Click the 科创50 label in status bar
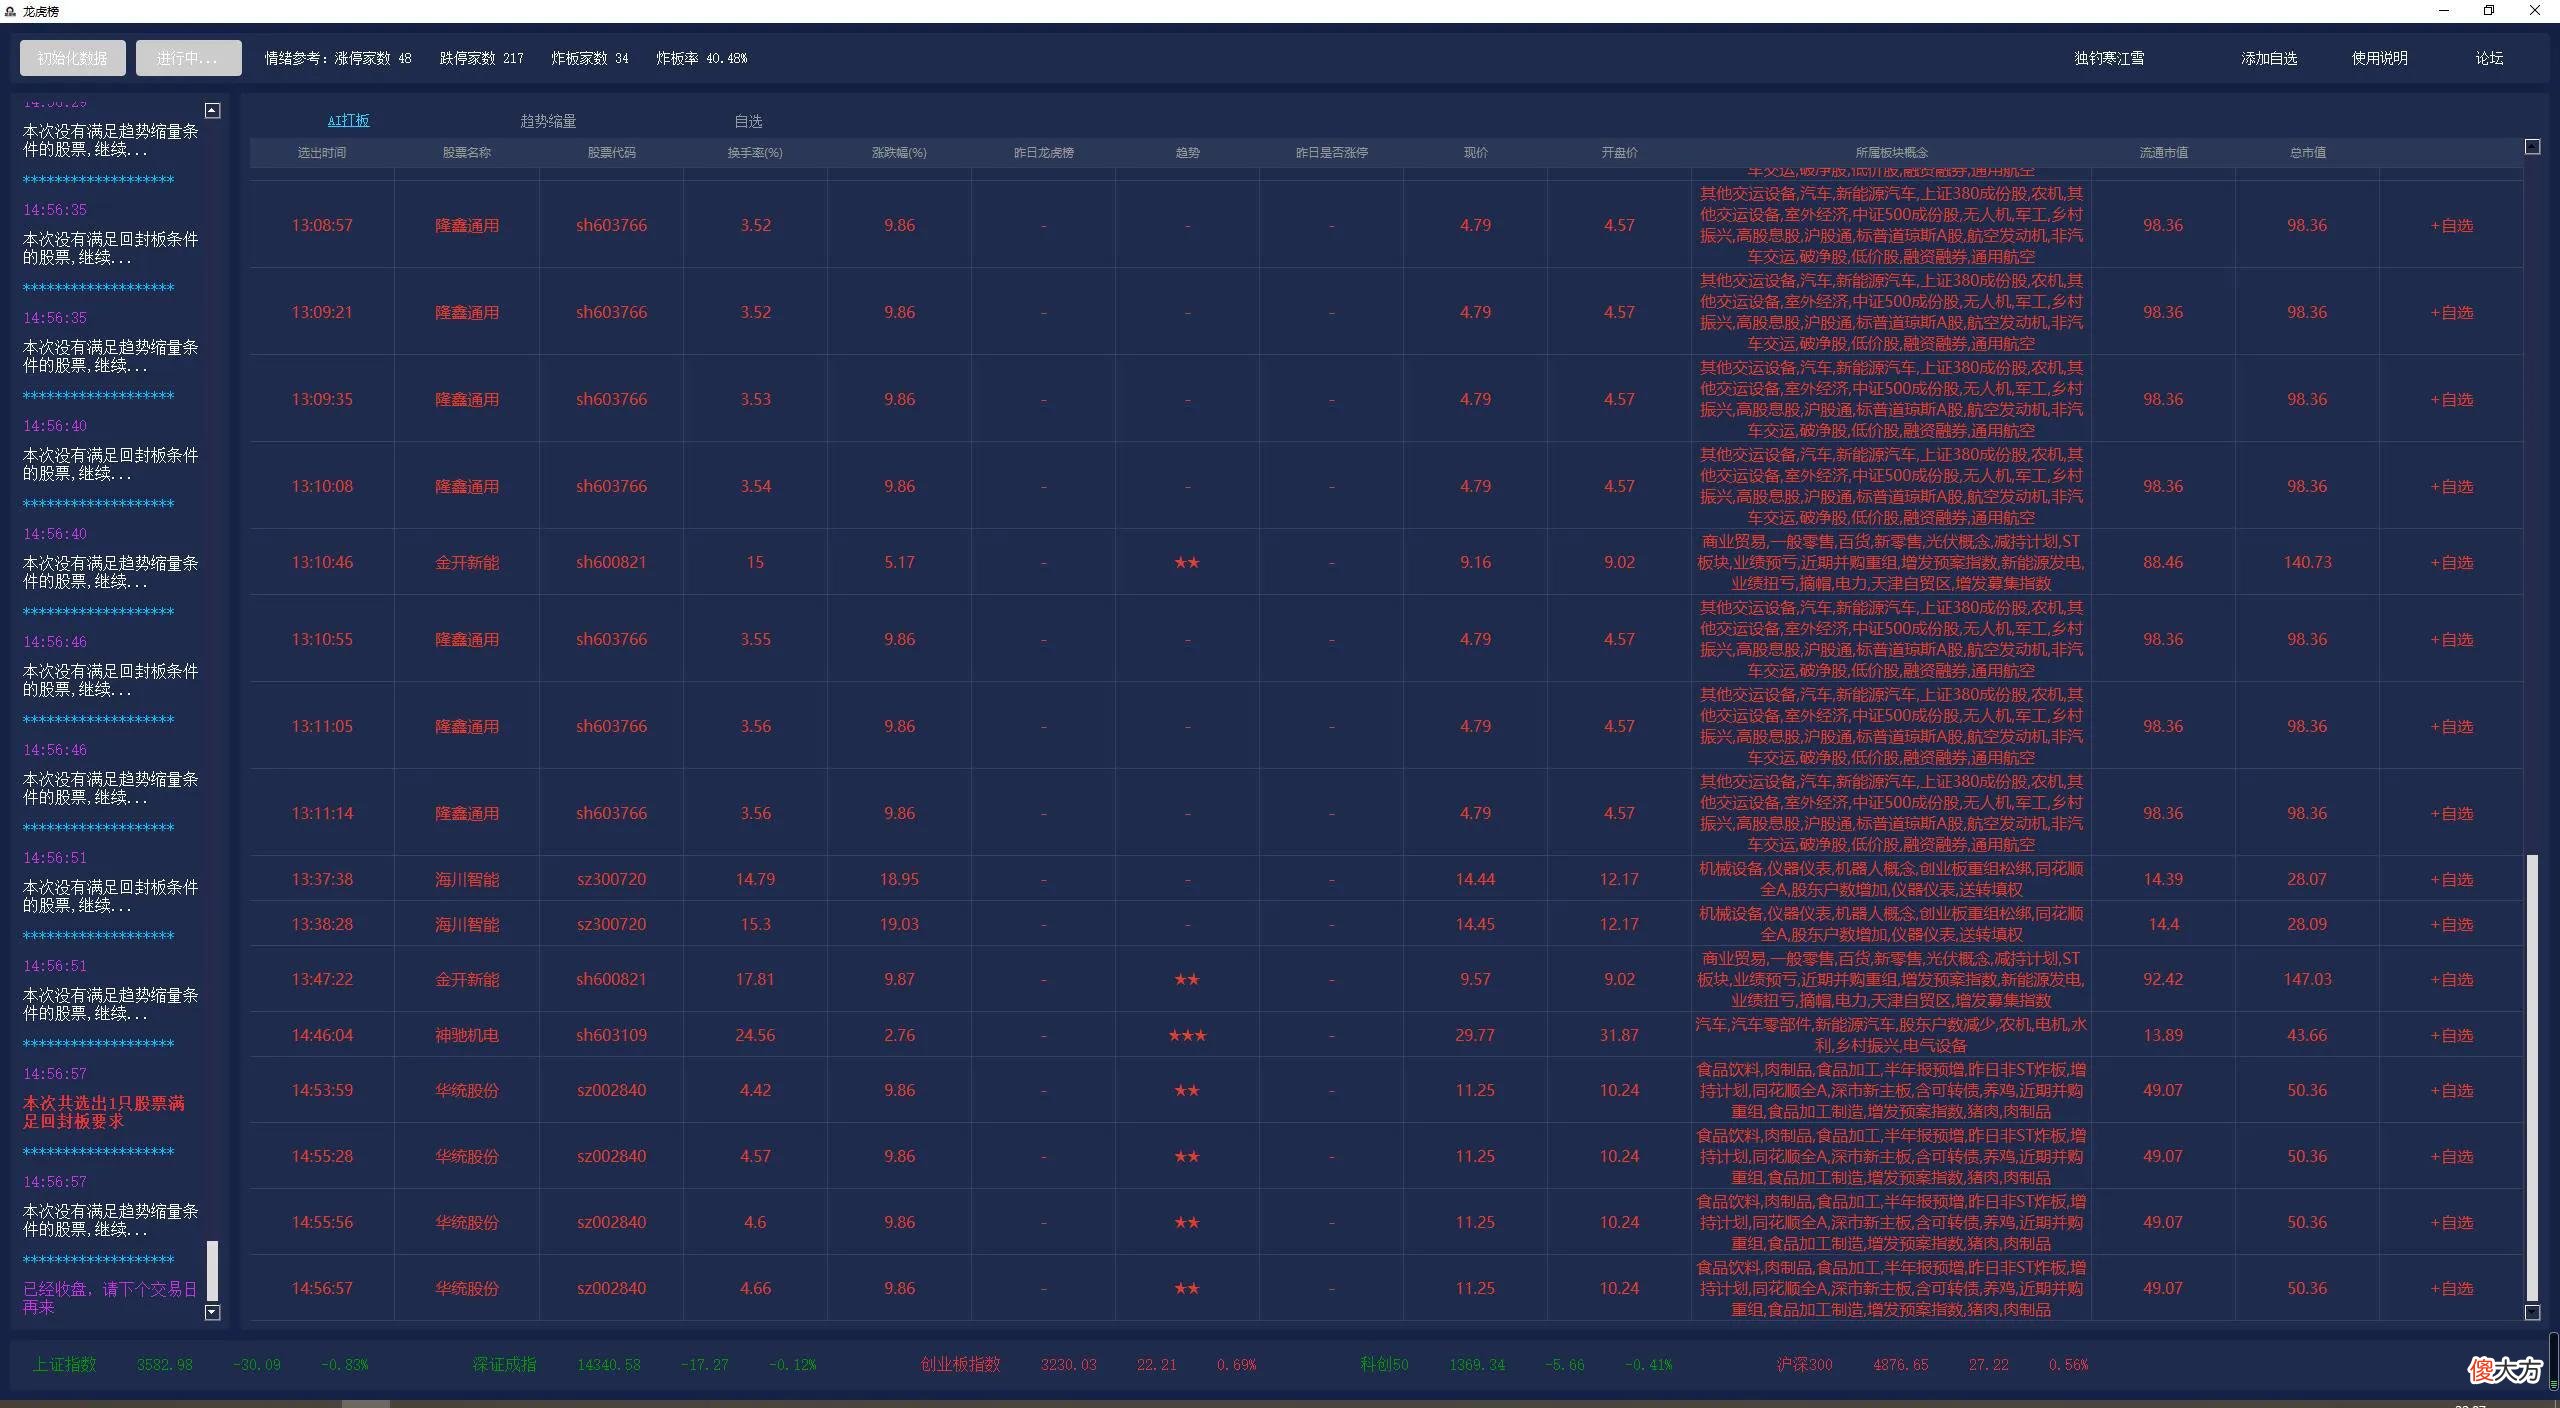This screenshot has height=1408, width=2560. click(x=1384, y=1364)
